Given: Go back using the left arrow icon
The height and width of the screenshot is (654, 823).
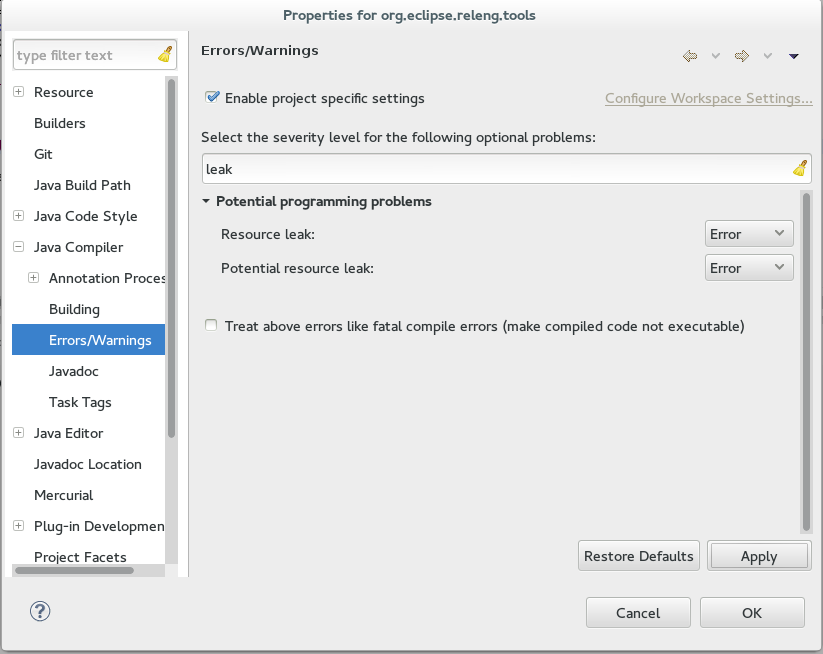Looking at the screenshot, I should (690, 56).
